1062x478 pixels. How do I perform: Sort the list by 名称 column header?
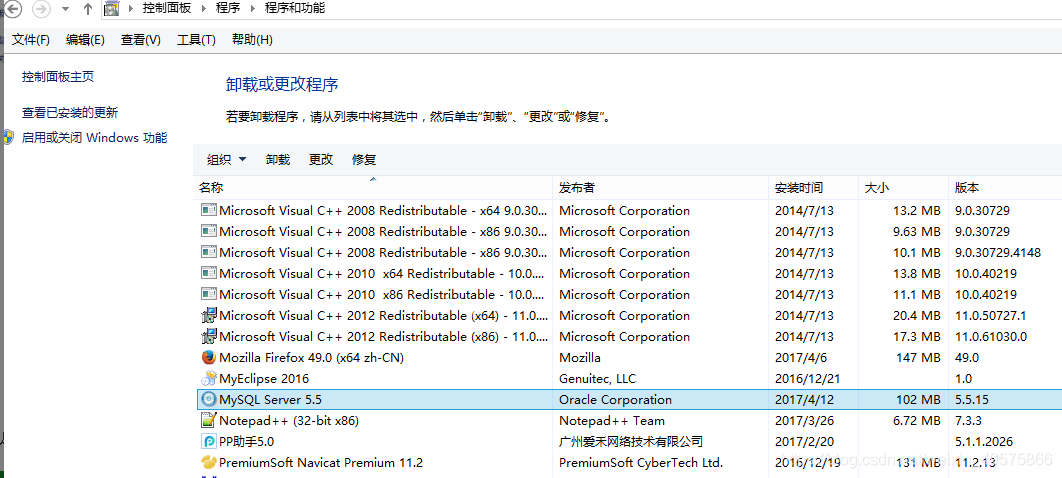coord(211,188)
